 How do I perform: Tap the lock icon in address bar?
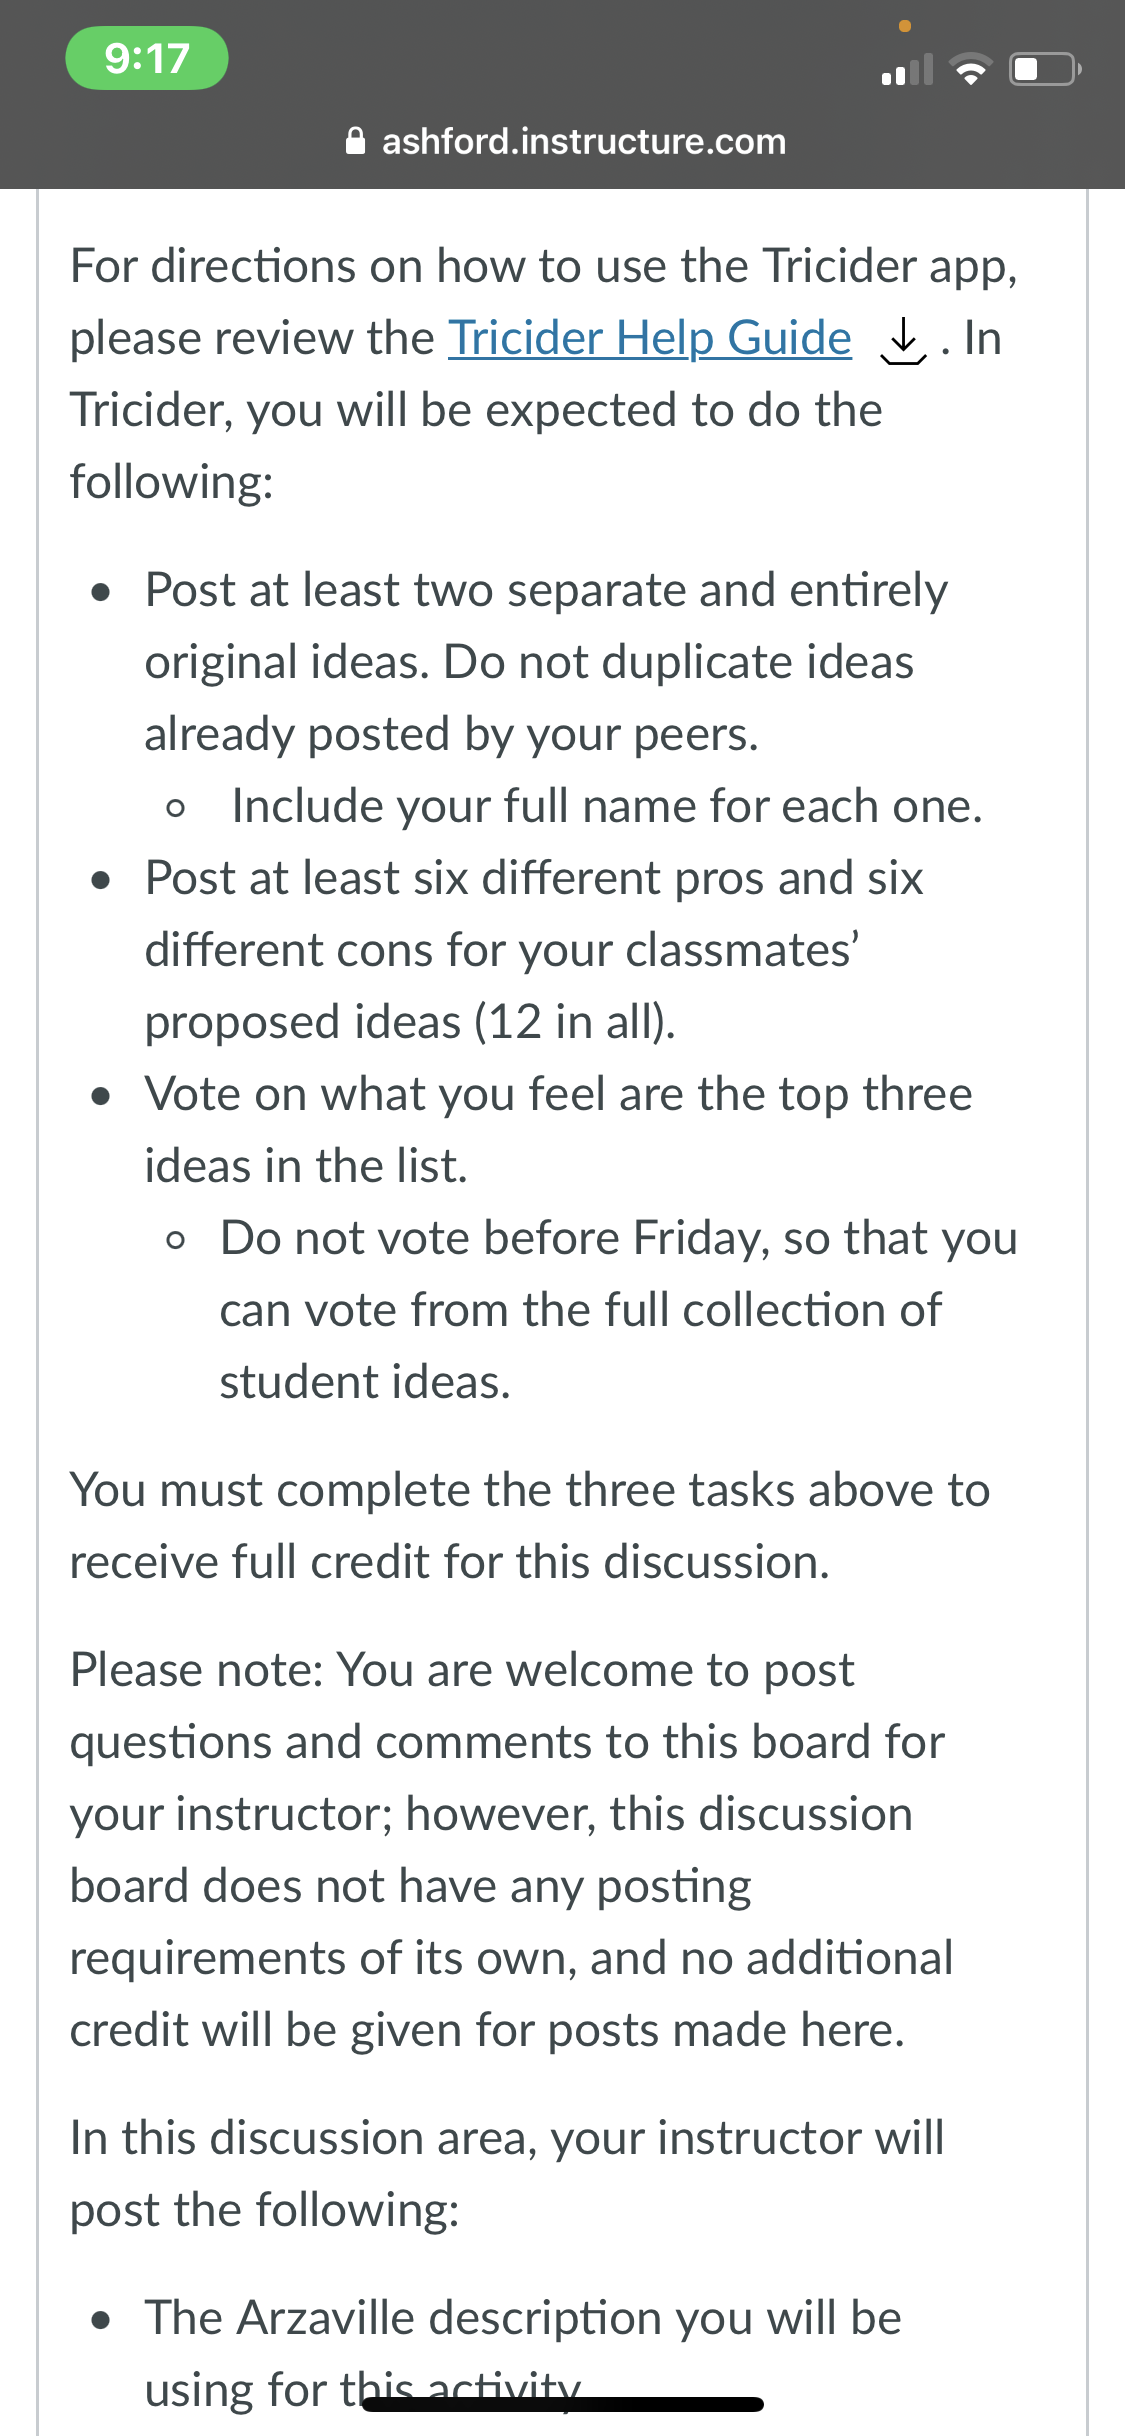pos(355,141)
